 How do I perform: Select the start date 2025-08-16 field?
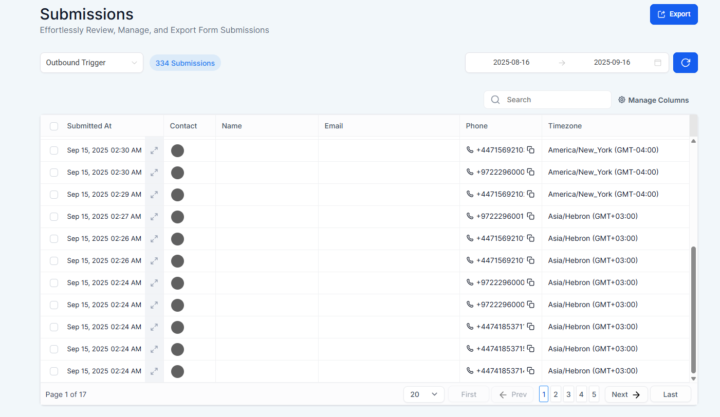(x=511, y=62)
